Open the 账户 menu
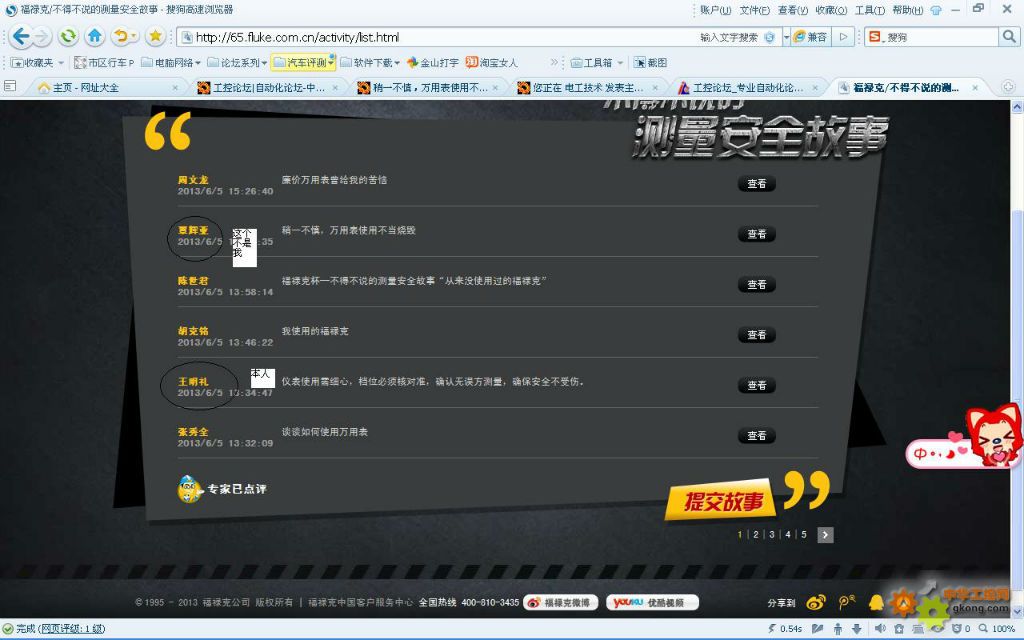This screenshot has height=640, width=1024. click(715, 10)
